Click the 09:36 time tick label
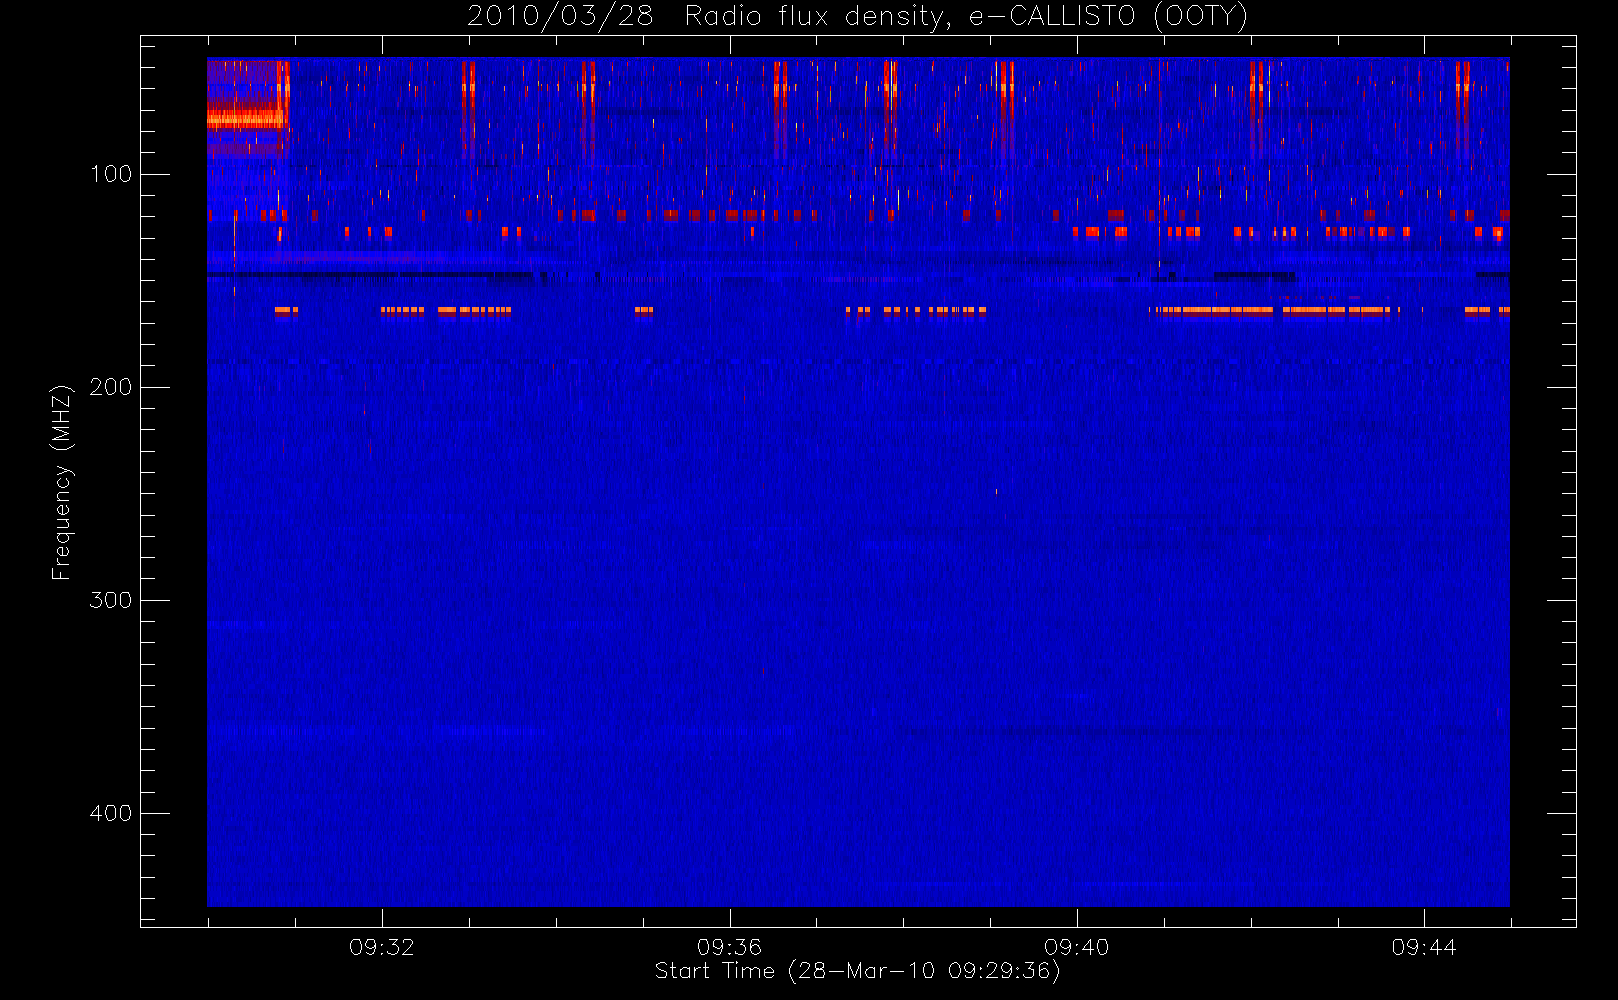Image resolution: width=1618 pixels, height=1000 pixels. point(729,947)
